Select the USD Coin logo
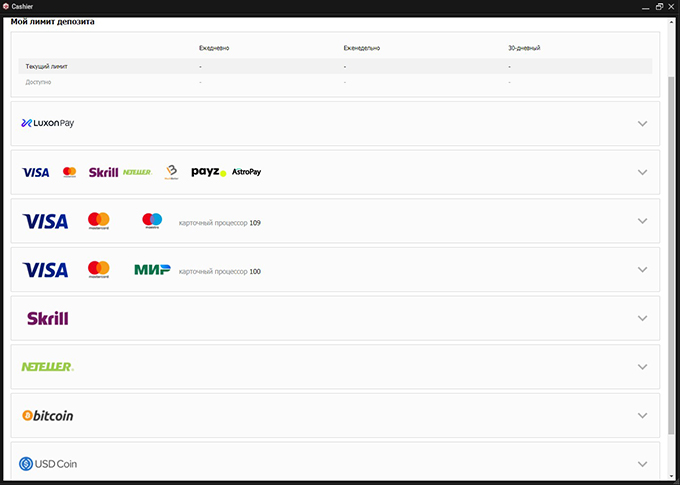This screenshot has height=485, width=680. (49, 464)
